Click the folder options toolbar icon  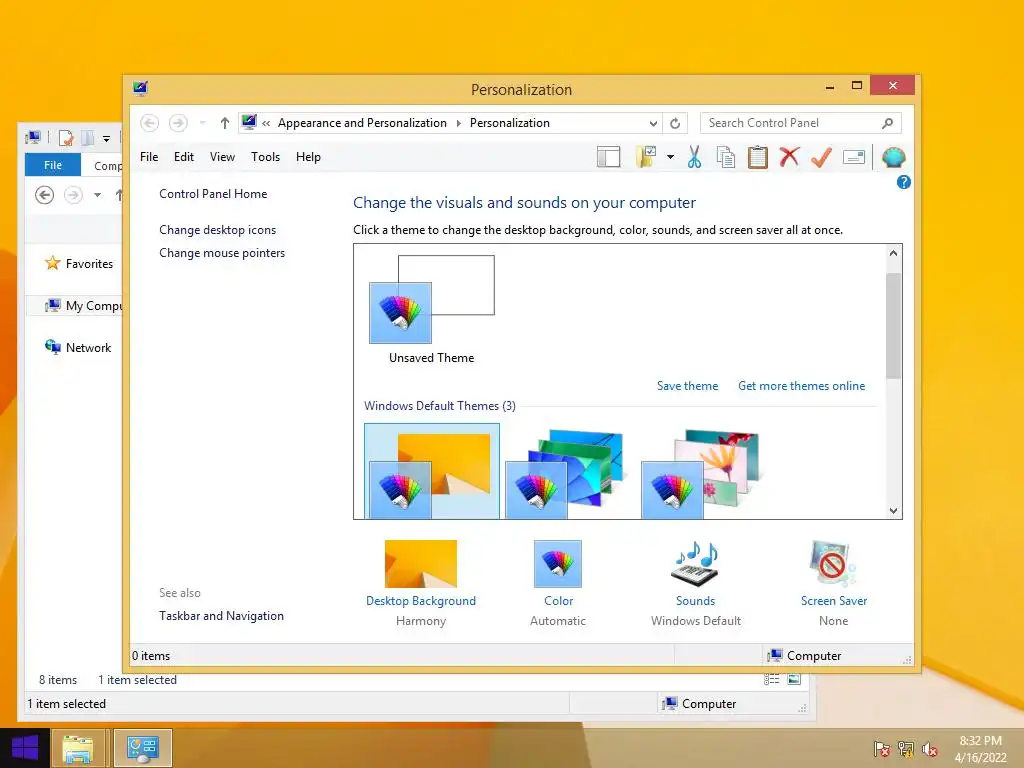[x=646, y=157]
